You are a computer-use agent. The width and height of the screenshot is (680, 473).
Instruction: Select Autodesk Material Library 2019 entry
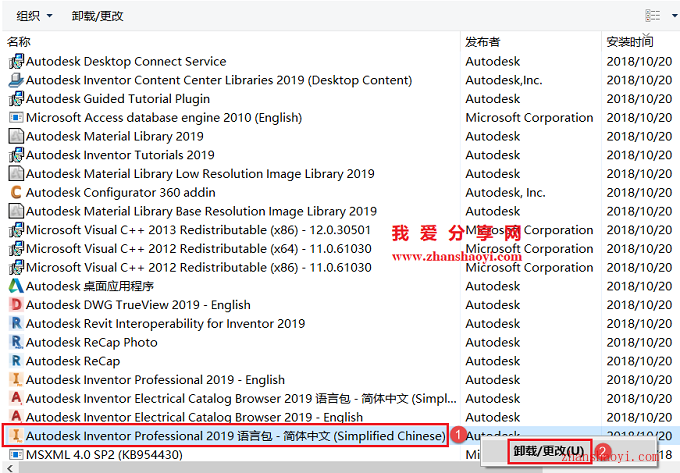[115, 136]
